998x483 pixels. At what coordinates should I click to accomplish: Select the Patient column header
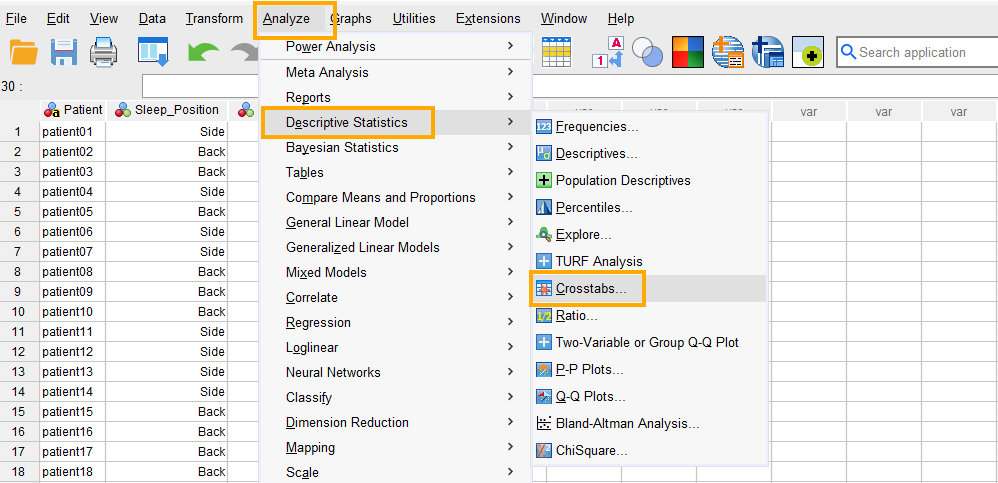coord(73,110)
